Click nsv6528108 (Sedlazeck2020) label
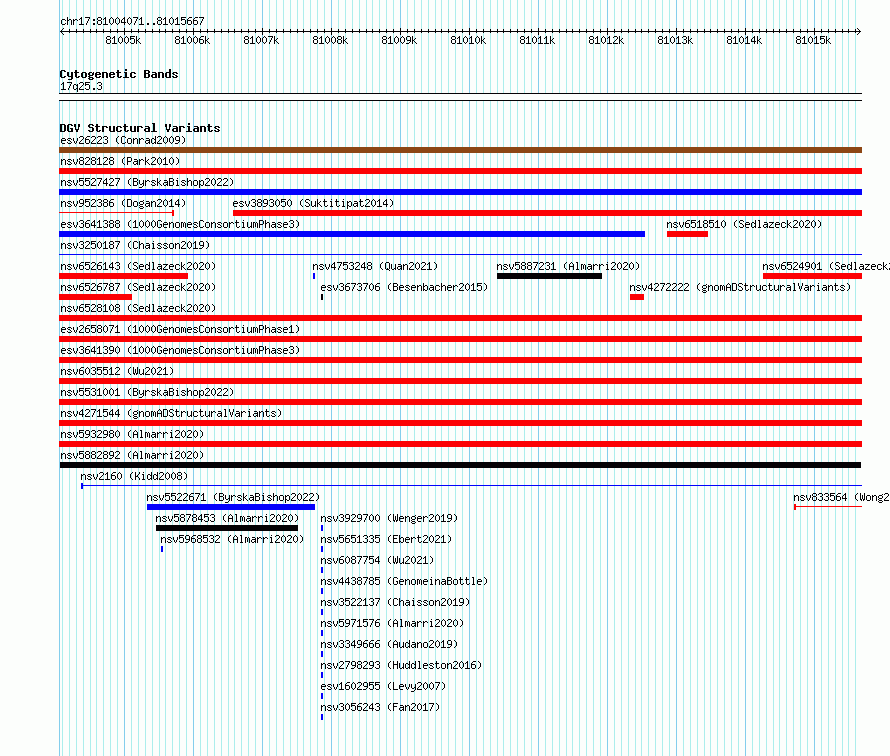Viewport: 890px width, 756px height. [138, 308]
